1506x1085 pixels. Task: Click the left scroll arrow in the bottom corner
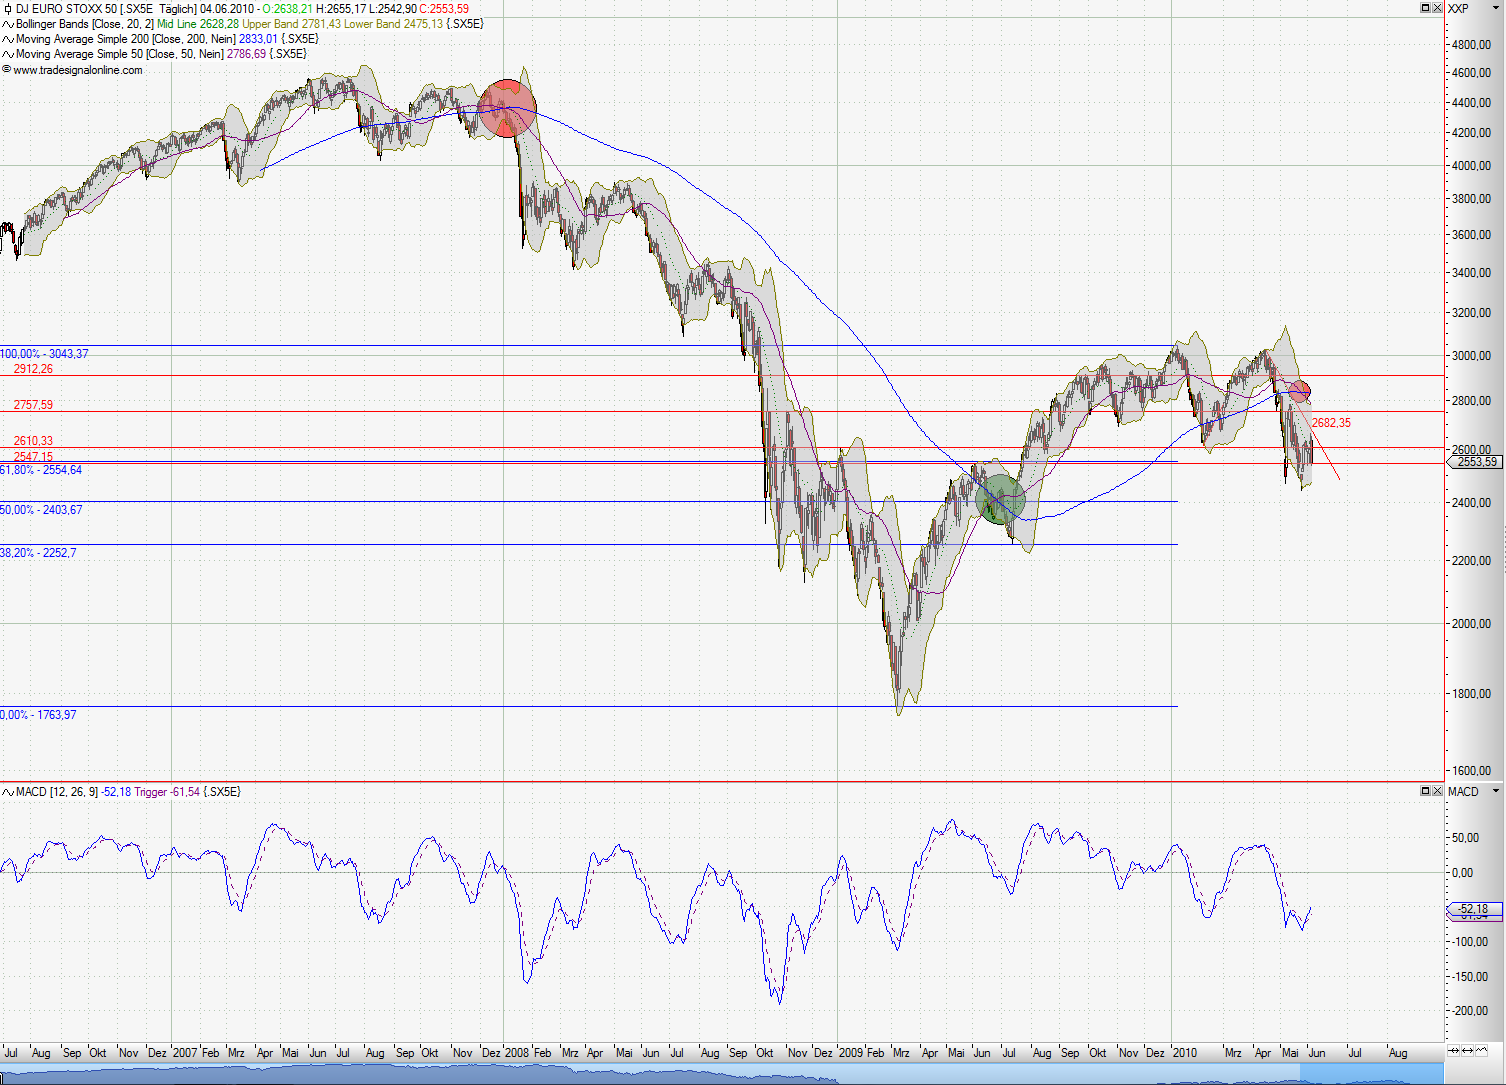[1453, 1050]
